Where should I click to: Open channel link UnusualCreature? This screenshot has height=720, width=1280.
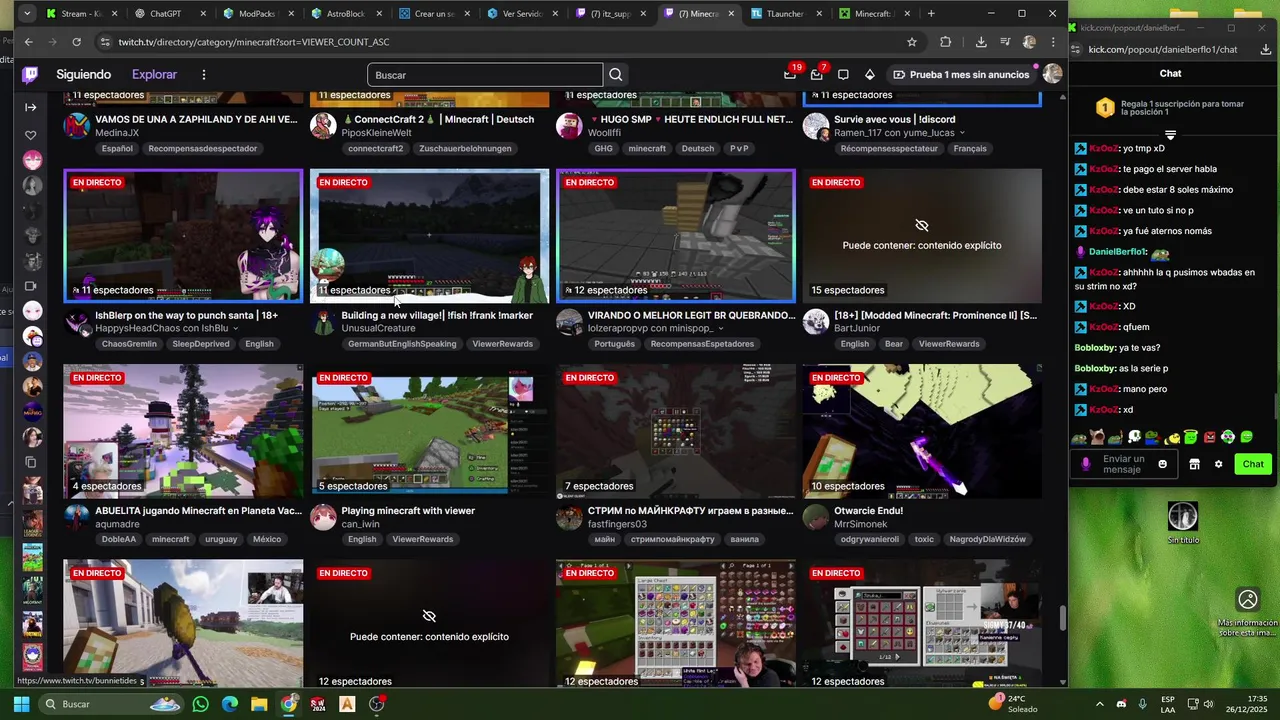tap(378, 328)
